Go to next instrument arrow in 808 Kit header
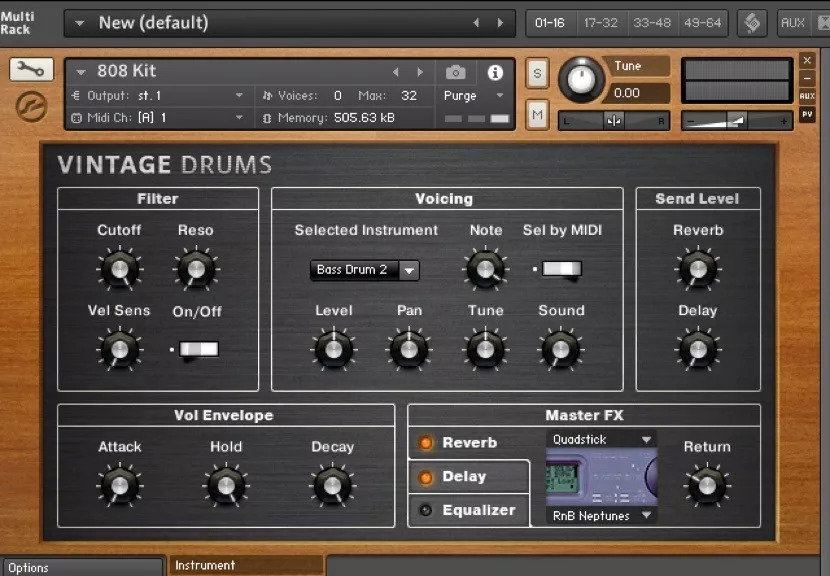 click(x=420, y=72)
